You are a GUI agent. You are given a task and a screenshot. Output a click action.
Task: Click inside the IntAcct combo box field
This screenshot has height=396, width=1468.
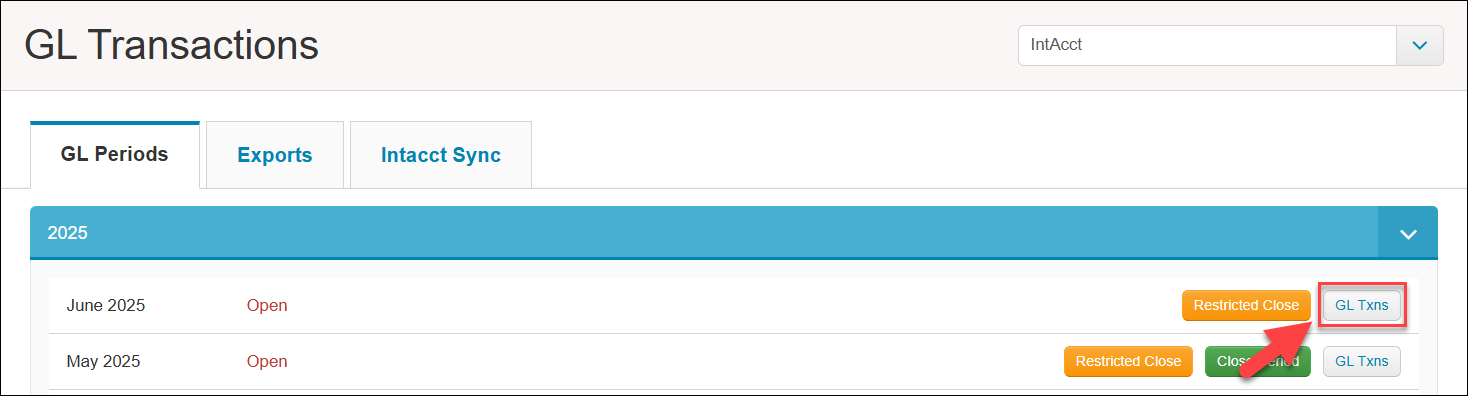click(1207, 45)
